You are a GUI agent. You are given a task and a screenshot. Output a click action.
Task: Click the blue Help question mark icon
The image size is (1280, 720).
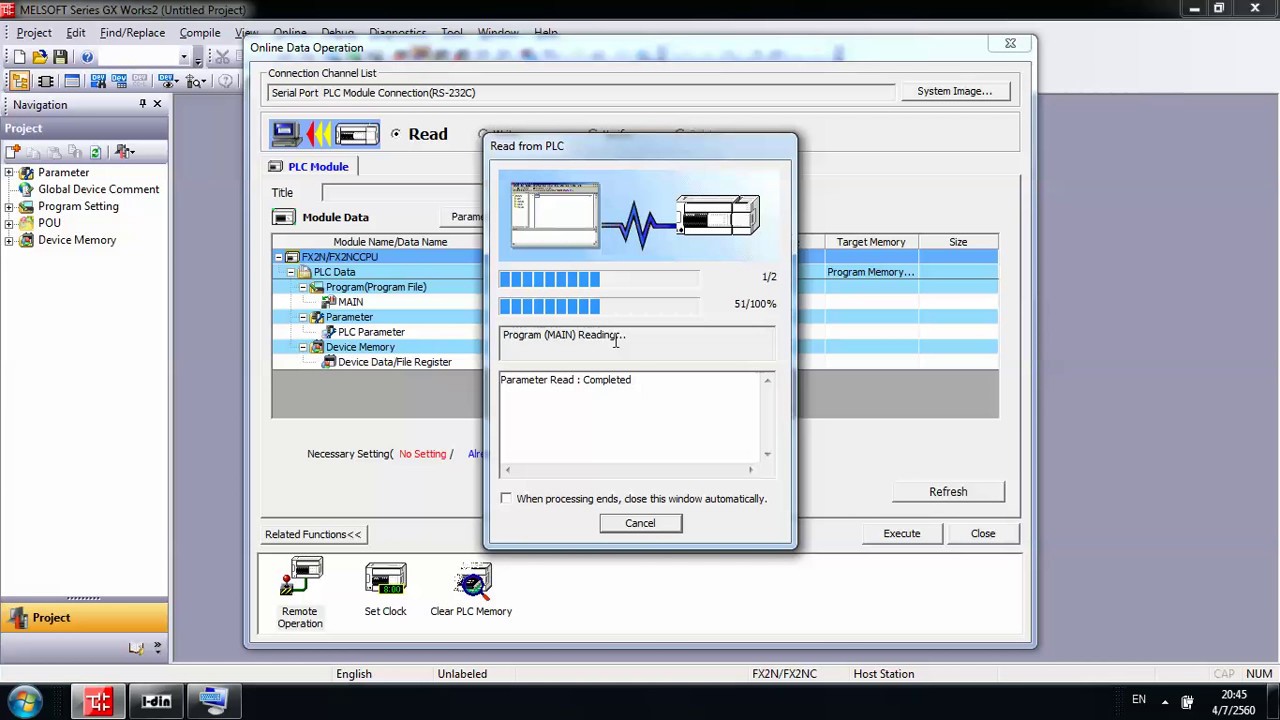(x=87, y=57)
